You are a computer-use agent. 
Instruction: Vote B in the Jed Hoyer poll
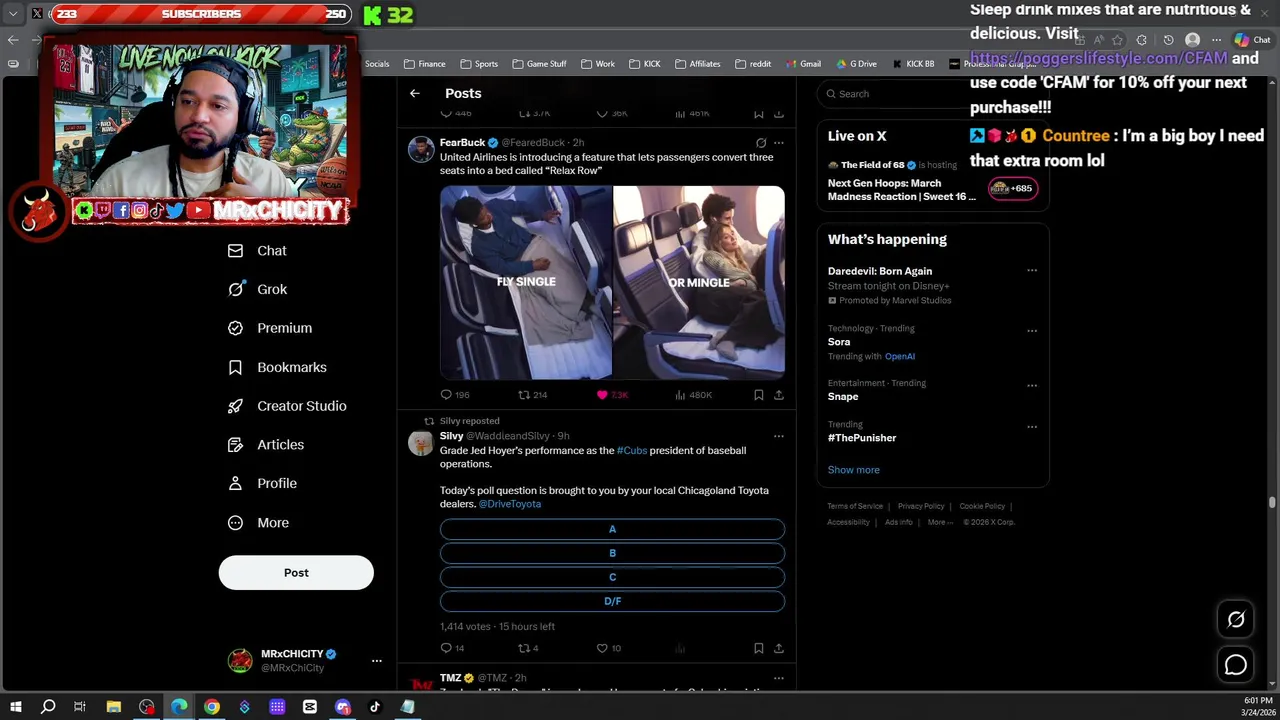[612, 553]
